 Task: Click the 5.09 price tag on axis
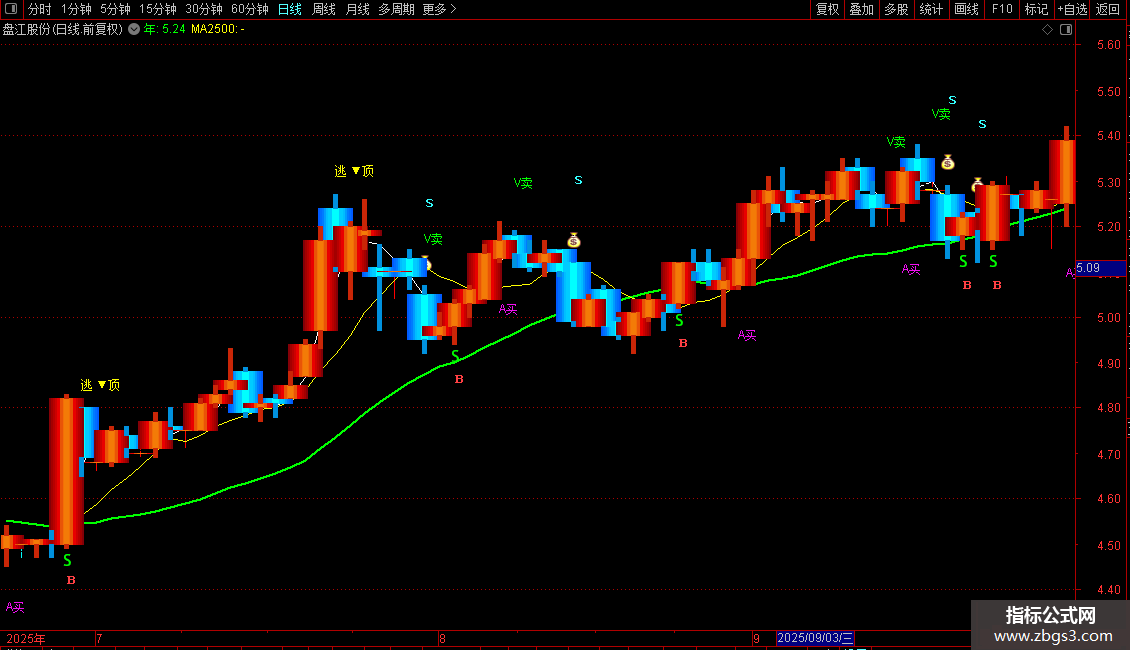pyautogui.click(x=1100, y=268)
